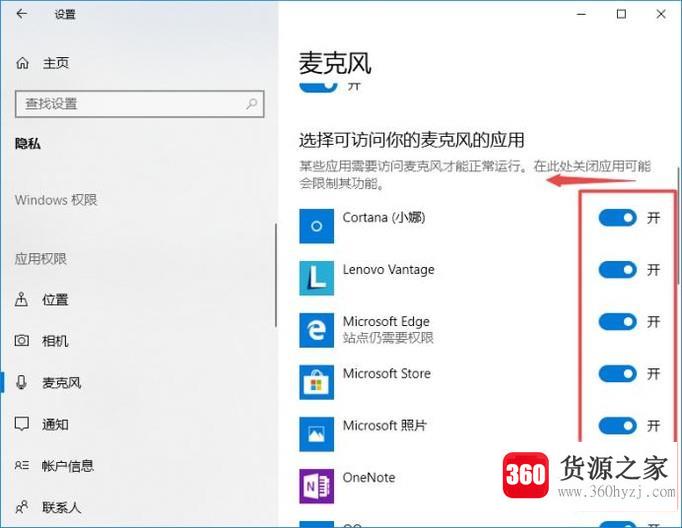
Task: Click the 应用权限 heading
Action: (41, 259)
